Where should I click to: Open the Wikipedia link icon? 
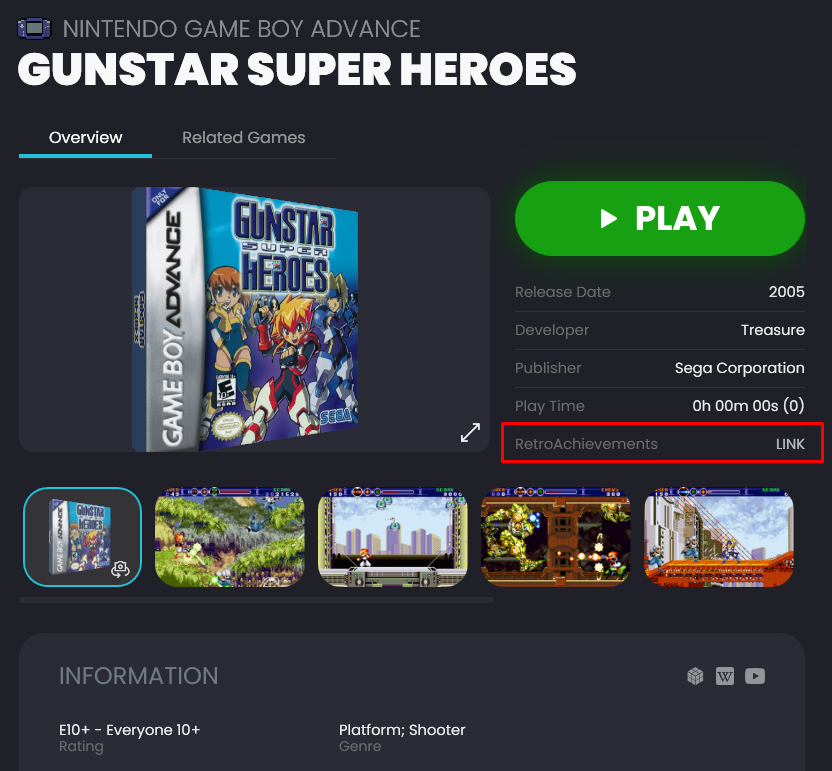[x=725, y=676]
